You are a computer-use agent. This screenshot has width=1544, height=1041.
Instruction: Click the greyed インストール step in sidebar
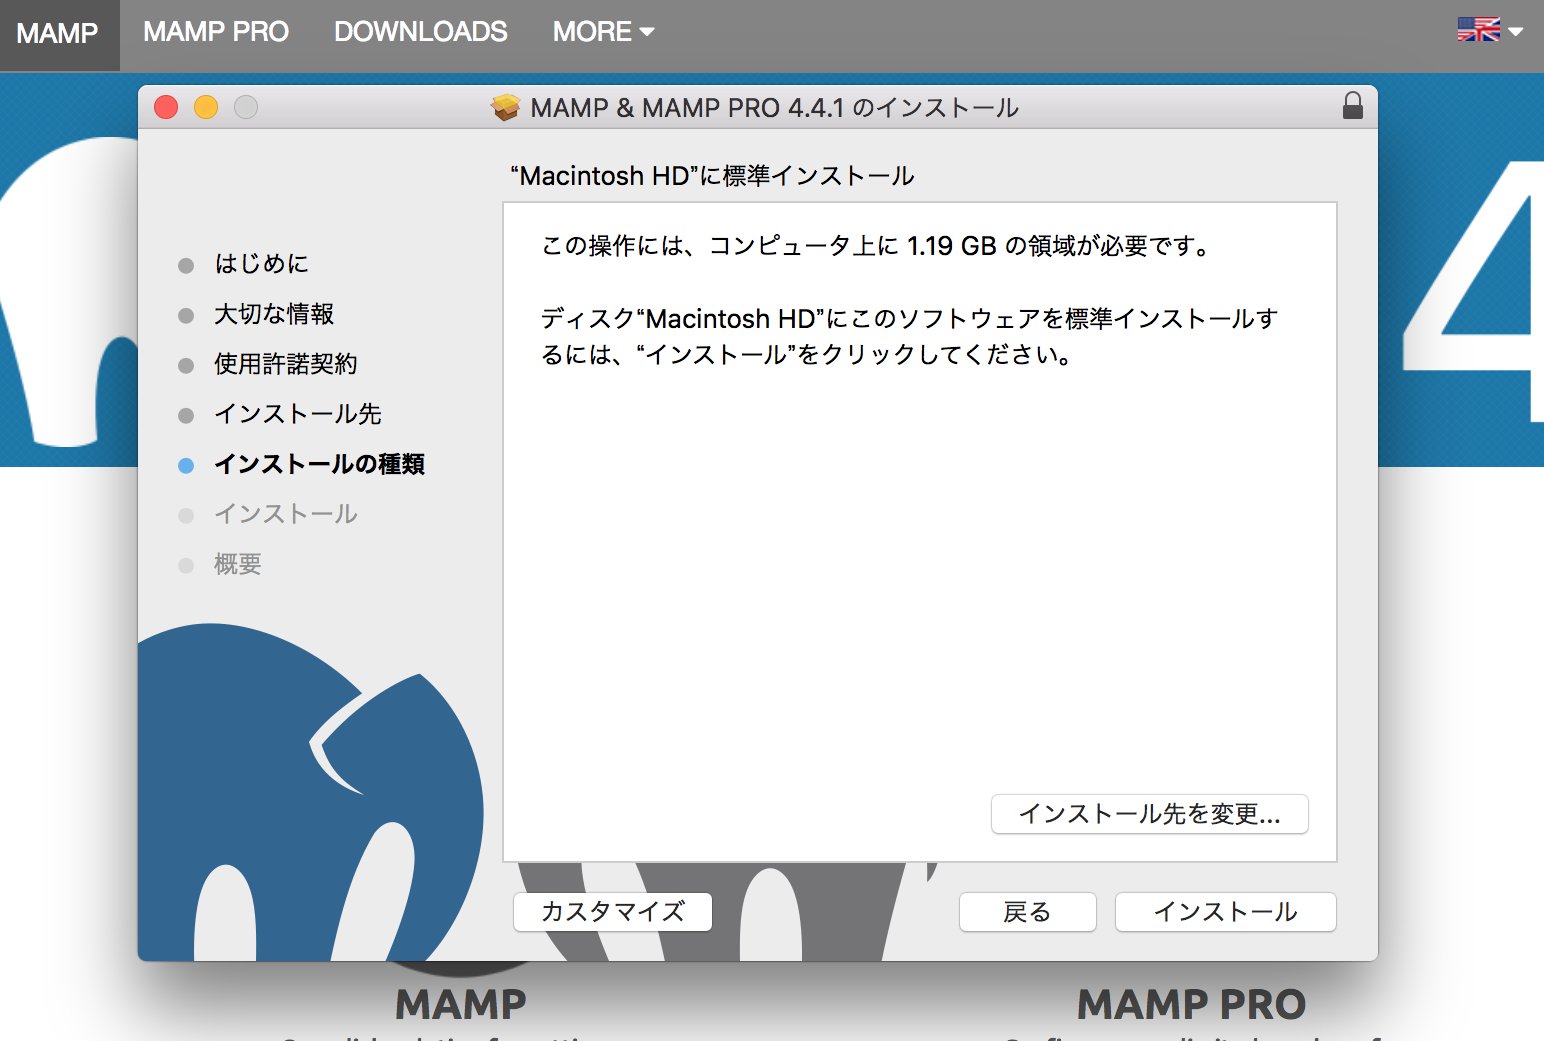click(286, 514)
